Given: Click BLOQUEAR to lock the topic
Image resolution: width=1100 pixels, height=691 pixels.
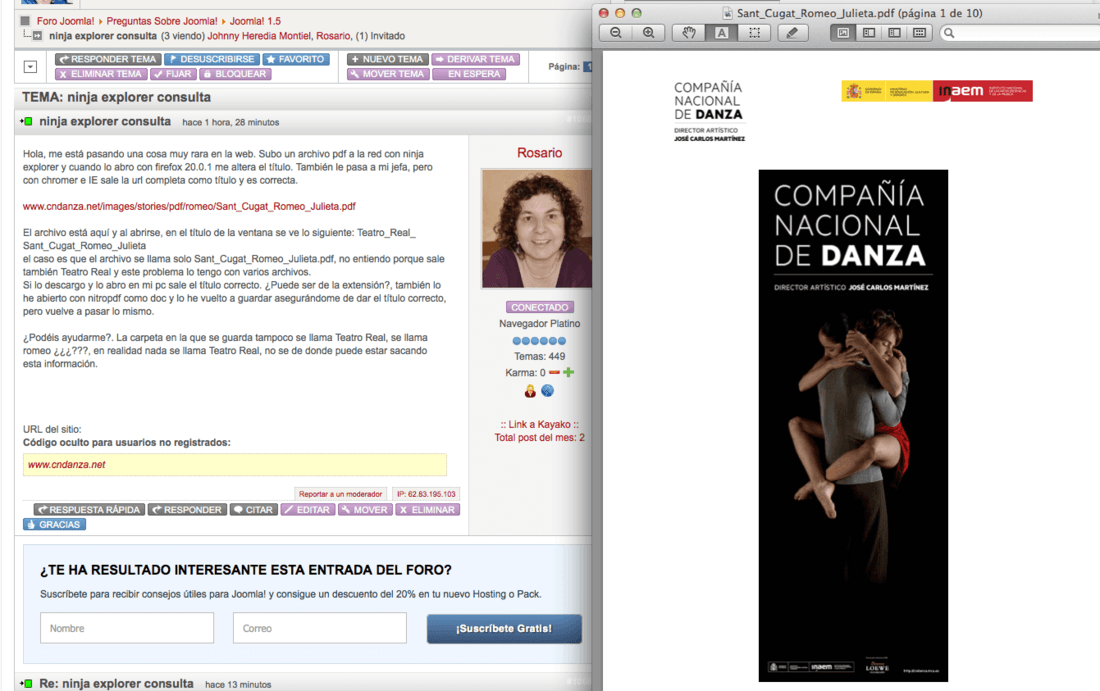Looking at the screenshot, I should [235, 74].
